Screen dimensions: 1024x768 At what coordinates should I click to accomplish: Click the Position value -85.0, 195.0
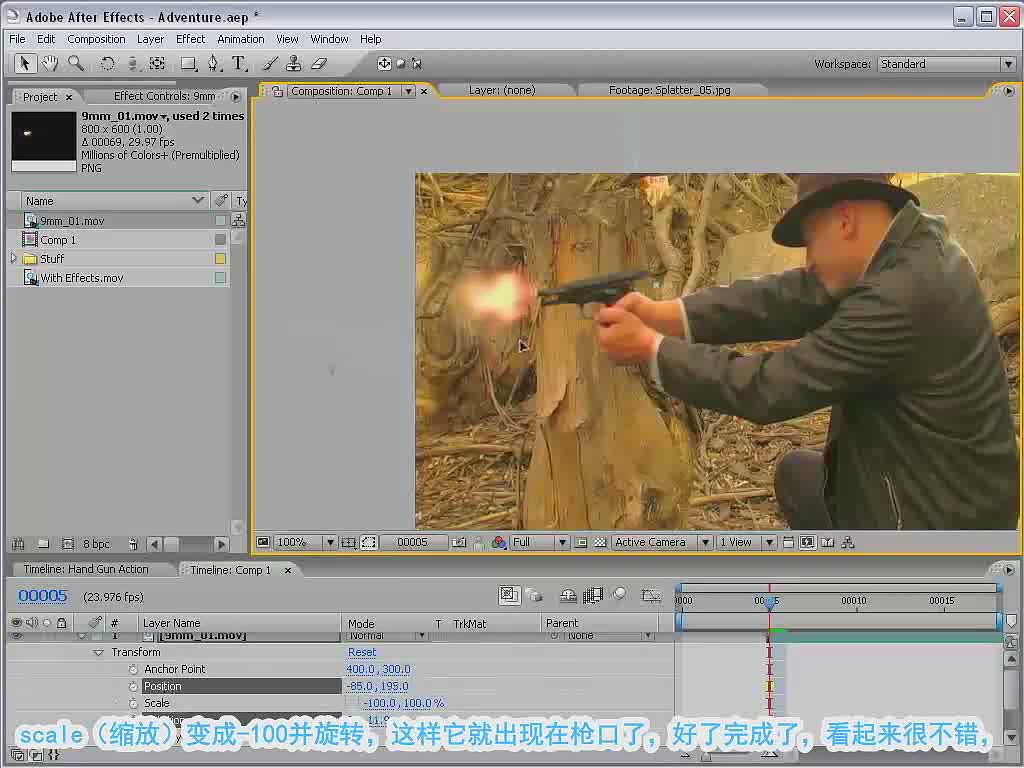coord(377,686)
